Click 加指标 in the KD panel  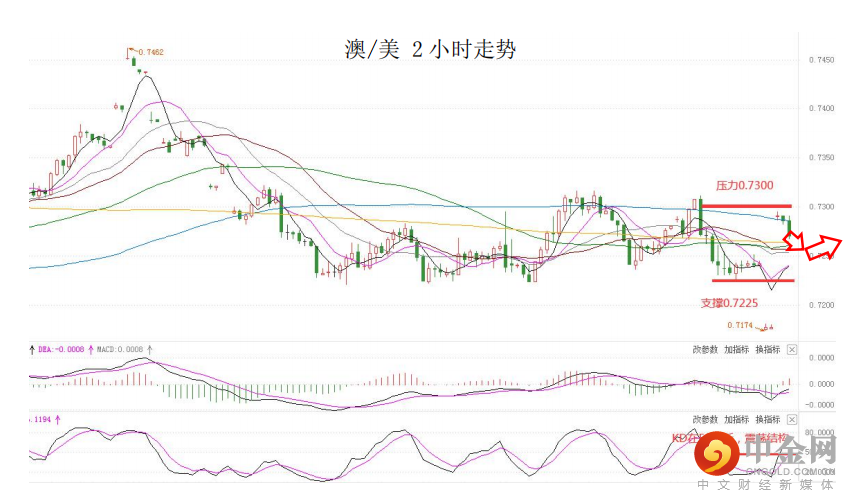[736, 420]
